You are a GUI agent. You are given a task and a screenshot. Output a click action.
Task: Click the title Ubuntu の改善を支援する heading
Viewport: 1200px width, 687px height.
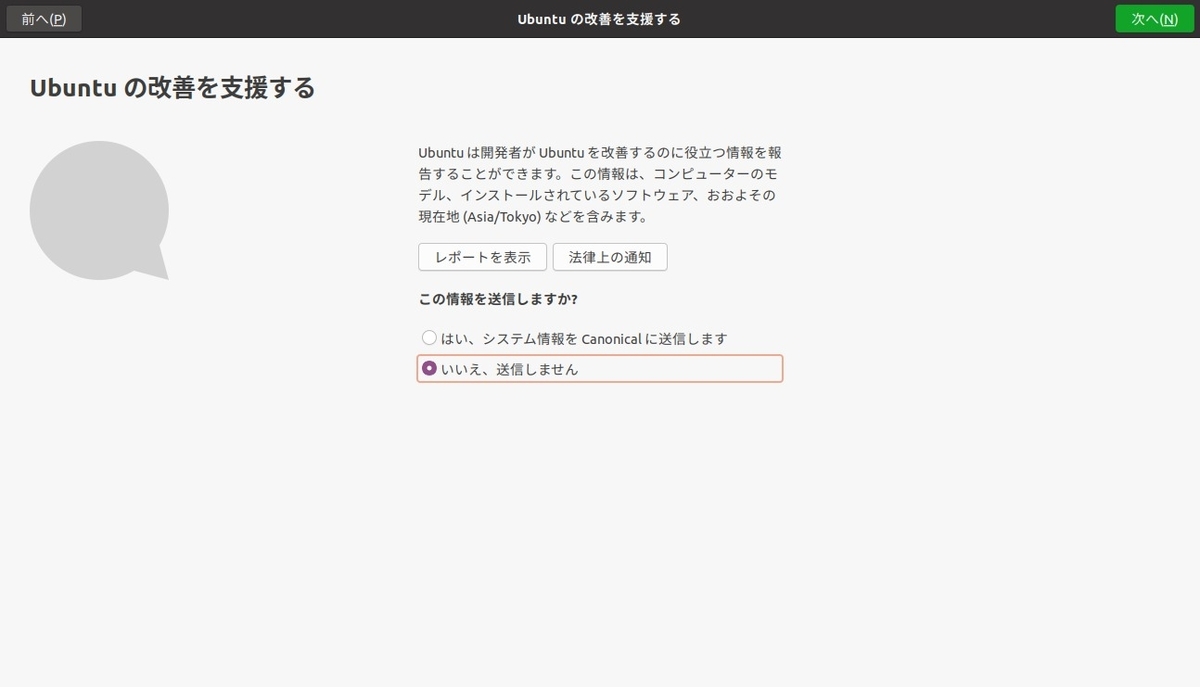click(171, 87)
